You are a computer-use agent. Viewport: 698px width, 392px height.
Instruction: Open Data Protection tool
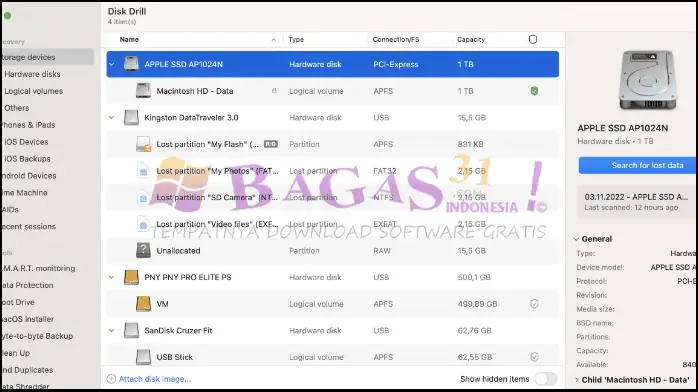[27, 285]
